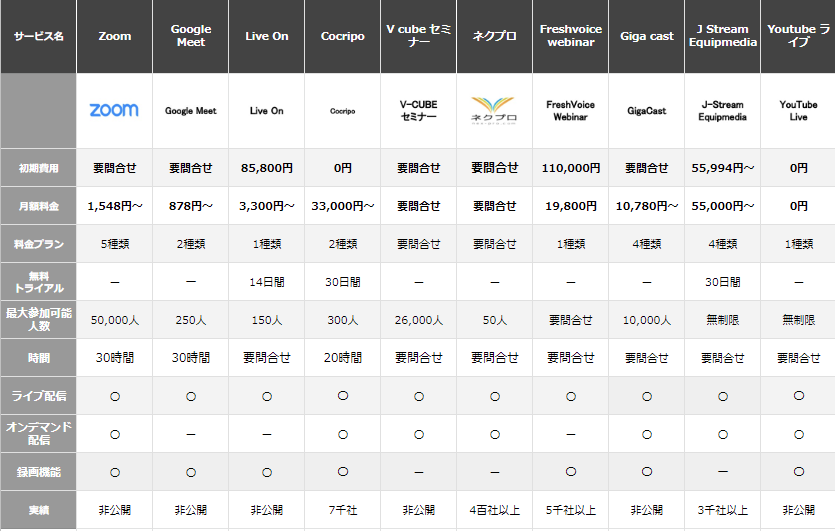The image size is (835, 531).
Task: Click the Live On logo
Action: (x=266, y=111)
